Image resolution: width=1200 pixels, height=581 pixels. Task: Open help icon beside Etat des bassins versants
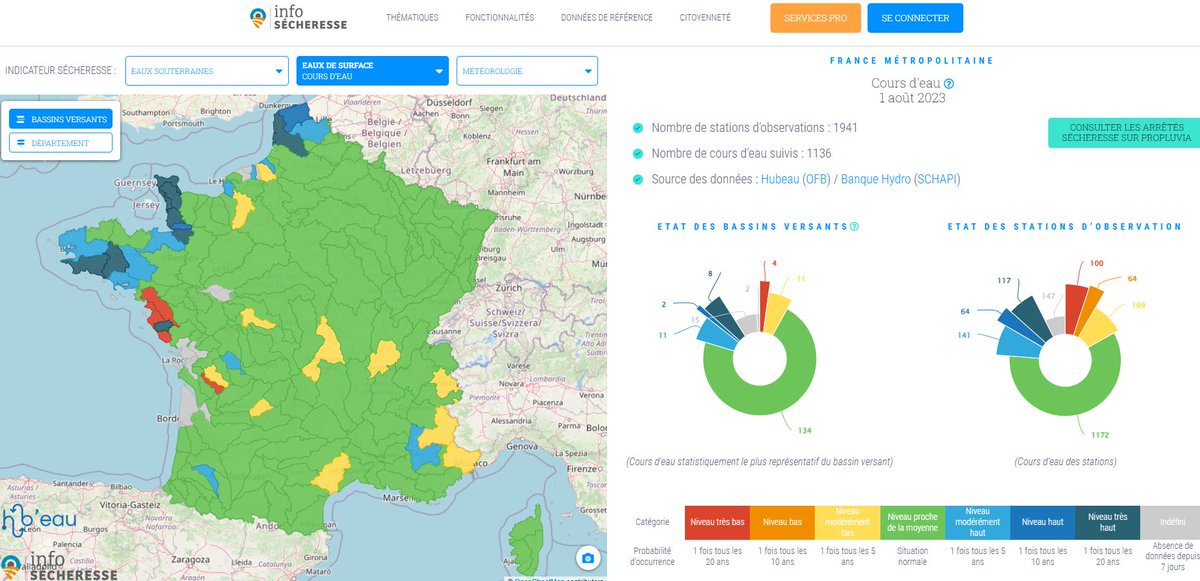coord(854,227)
